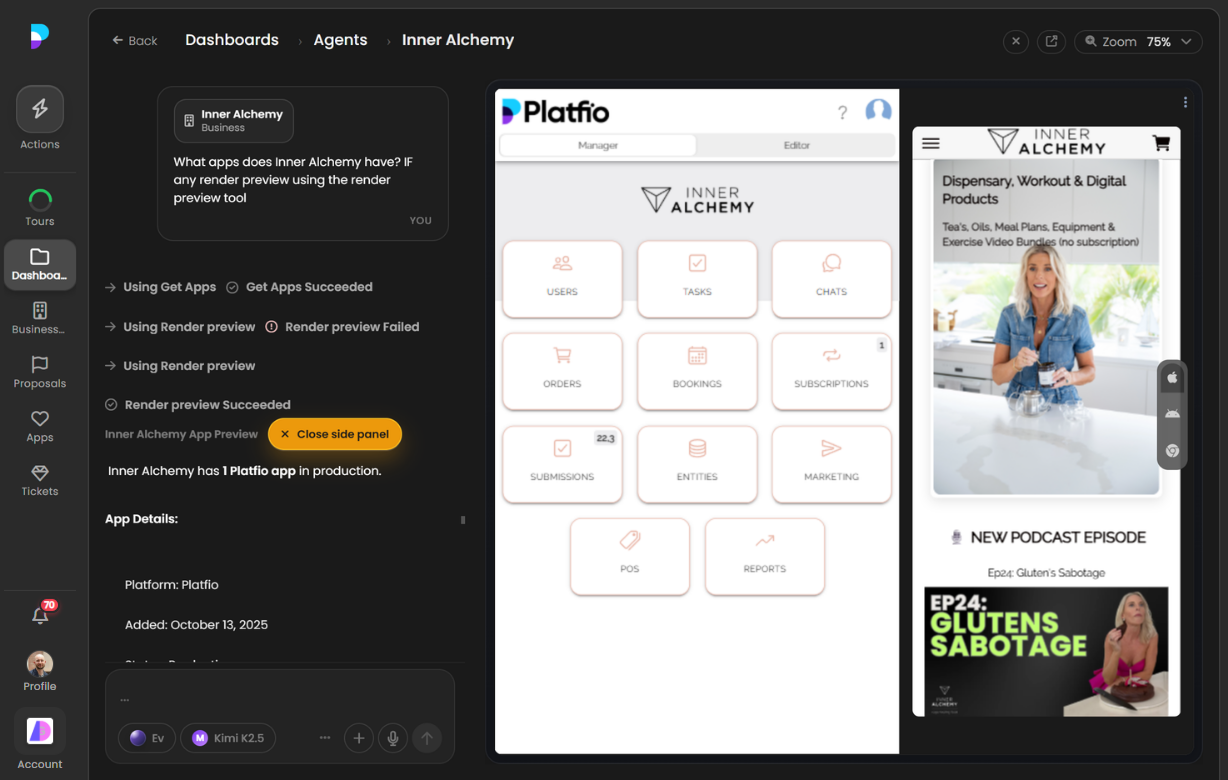Click the Glutens Sabotage podcast thumbnail
This screenshot has width=1228, height=780.
click(x=1046, y=650)
